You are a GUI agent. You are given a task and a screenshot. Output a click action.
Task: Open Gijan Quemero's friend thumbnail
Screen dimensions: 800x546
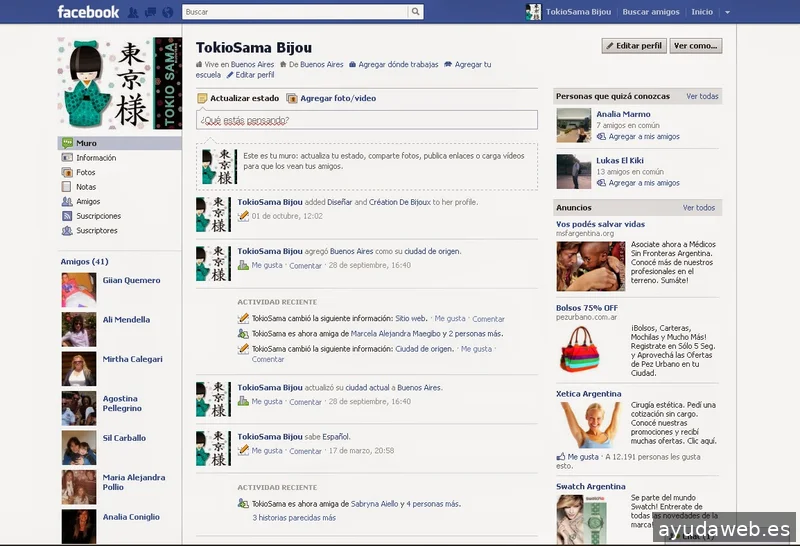click(x=79, y=280)
